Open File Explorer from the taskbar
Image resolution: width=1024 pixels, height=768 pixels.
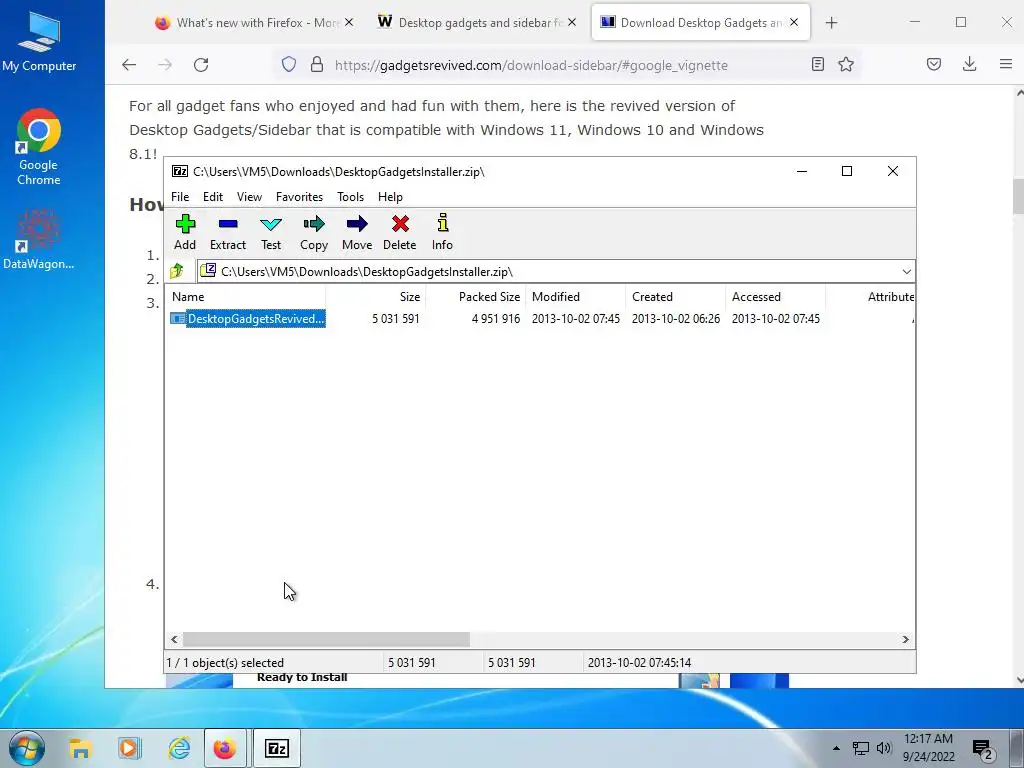[x=80, y=748]
